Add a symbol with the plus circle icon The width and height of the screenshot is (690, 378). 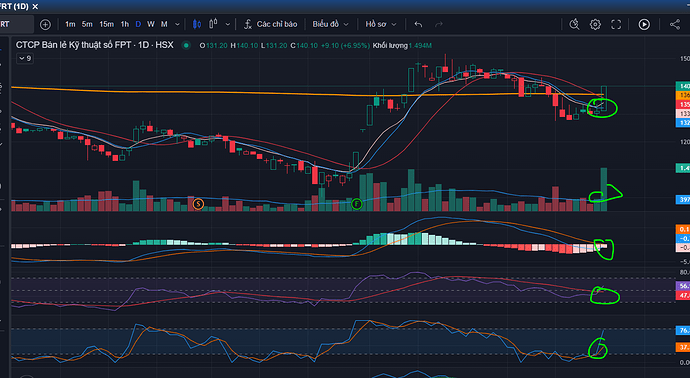click(45, 25)
